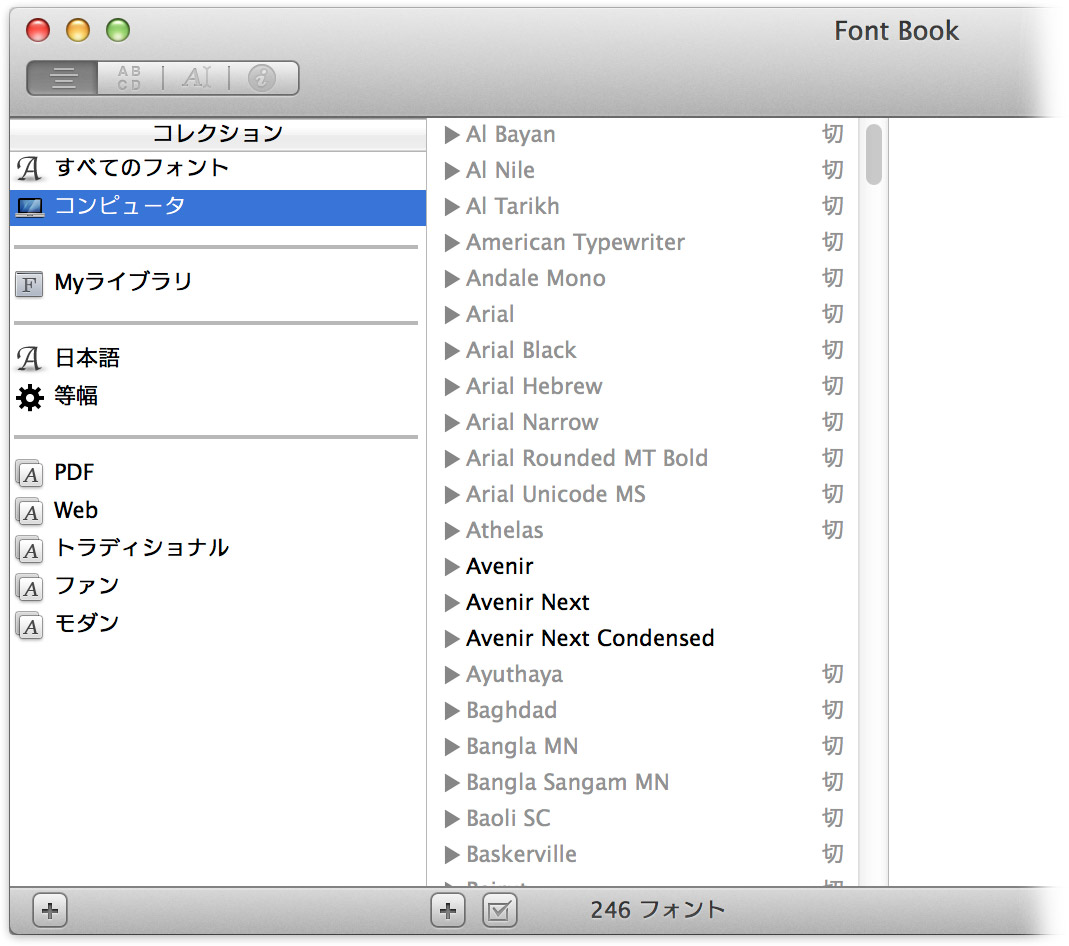The height and width of the screenshot is (946, 1069).
Task: Select the Avenir Next font name
Action: click(x=528, y=602)
